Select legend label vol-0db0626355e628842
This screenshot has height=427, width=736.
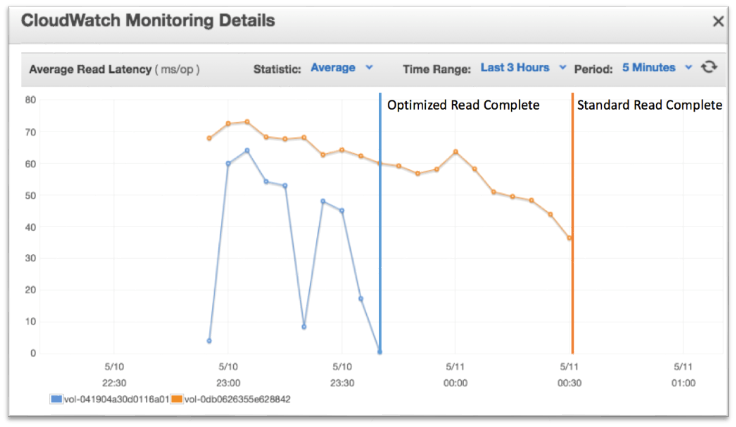click(x=238, y=399)
